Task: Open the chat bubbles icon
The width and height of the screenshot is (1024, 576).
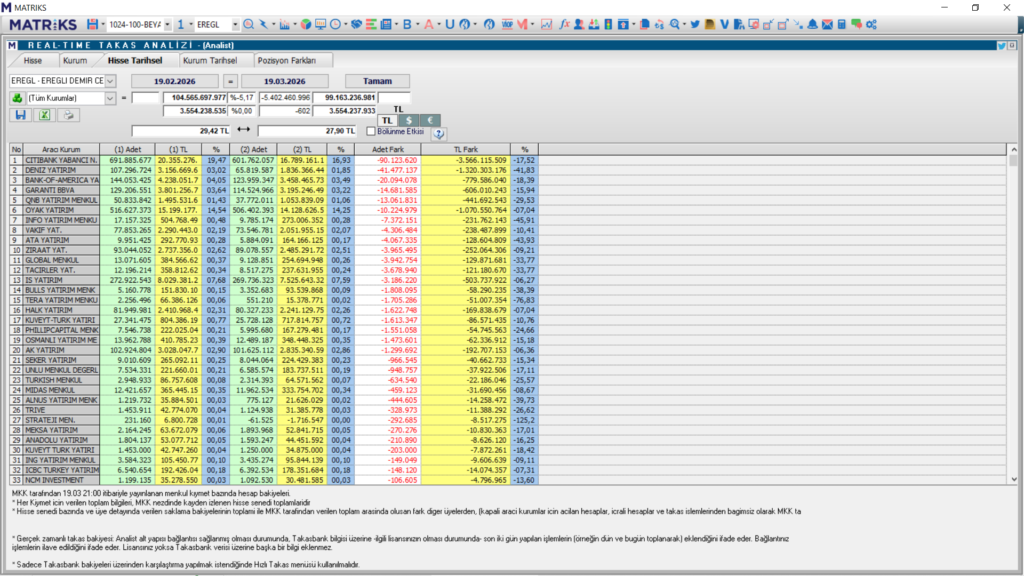Action: coord(856,24)
